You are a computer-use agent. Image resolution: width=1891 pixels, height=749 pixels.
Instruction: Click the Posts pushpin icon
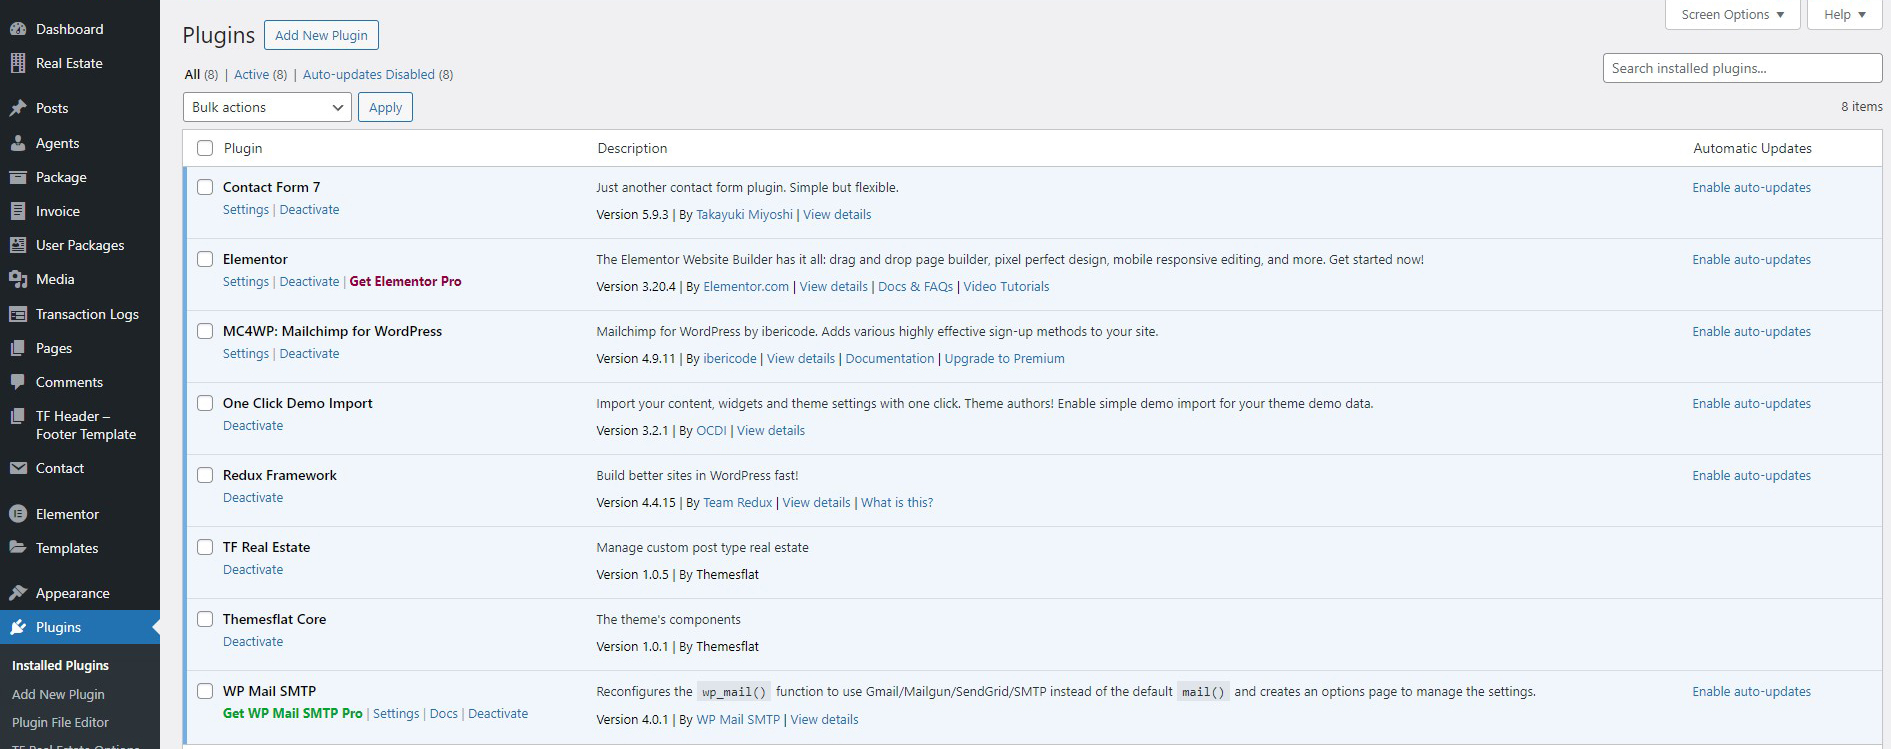[17, 108]
